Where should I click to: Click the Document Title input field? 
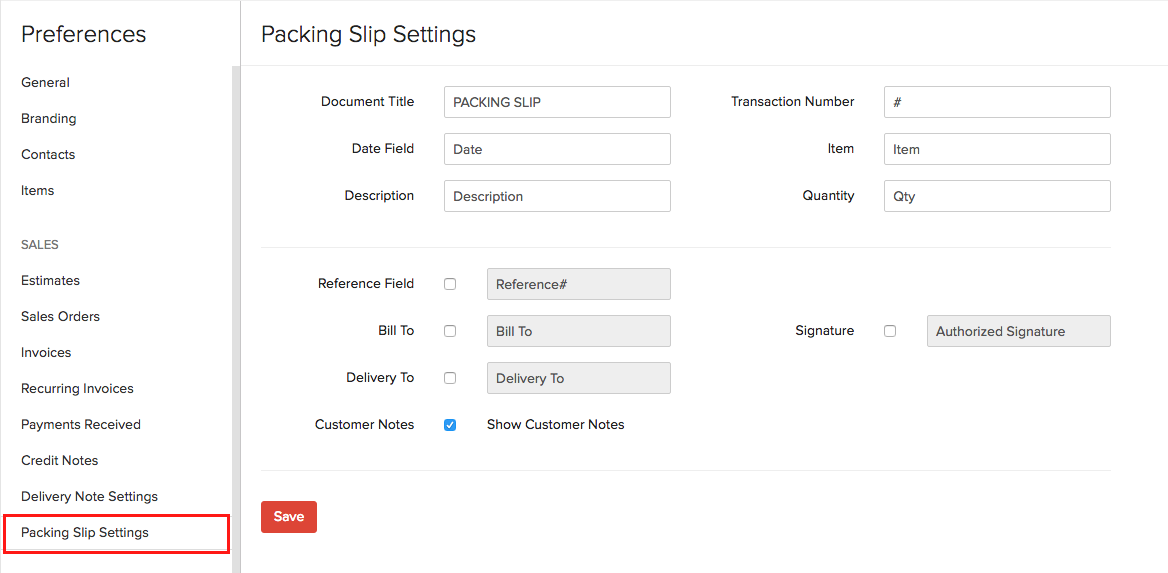coord(557,102)
